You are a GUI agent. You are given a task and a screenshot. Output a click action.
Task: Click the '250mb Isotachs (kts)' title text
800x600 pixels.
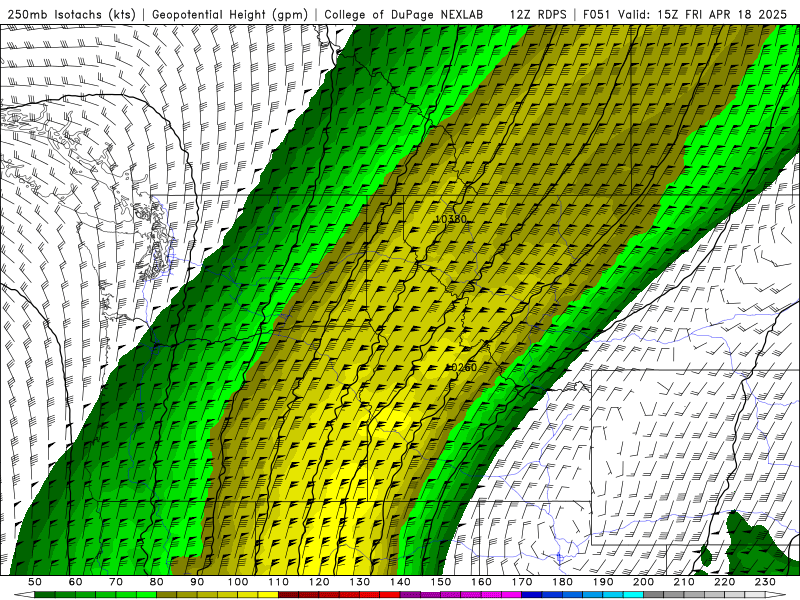click(x=71, y=14)
